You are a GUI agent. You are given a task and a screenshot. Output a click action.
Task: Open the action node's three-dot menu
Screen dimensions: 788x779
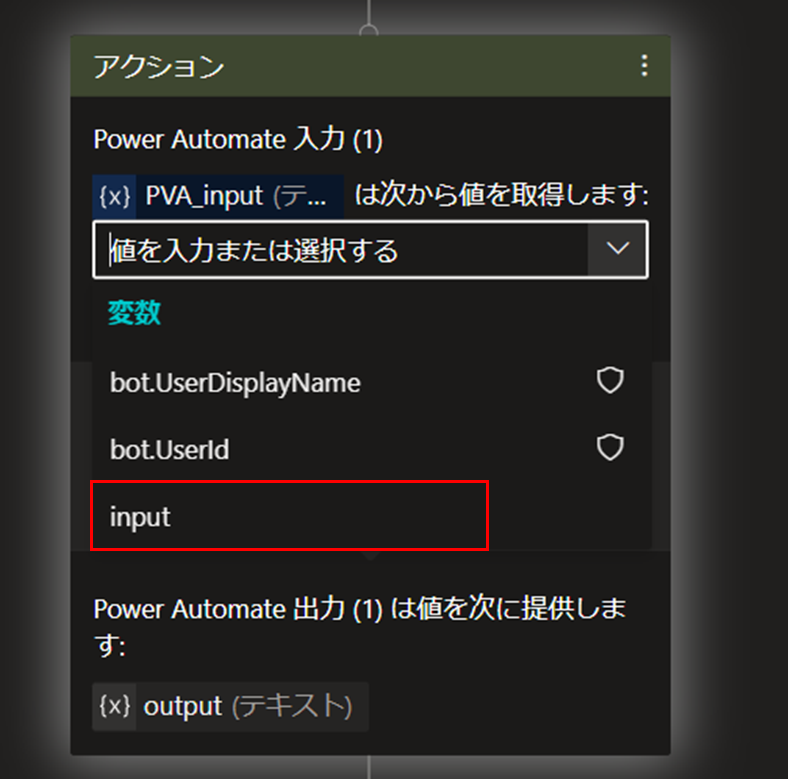[x=644, y=66]
